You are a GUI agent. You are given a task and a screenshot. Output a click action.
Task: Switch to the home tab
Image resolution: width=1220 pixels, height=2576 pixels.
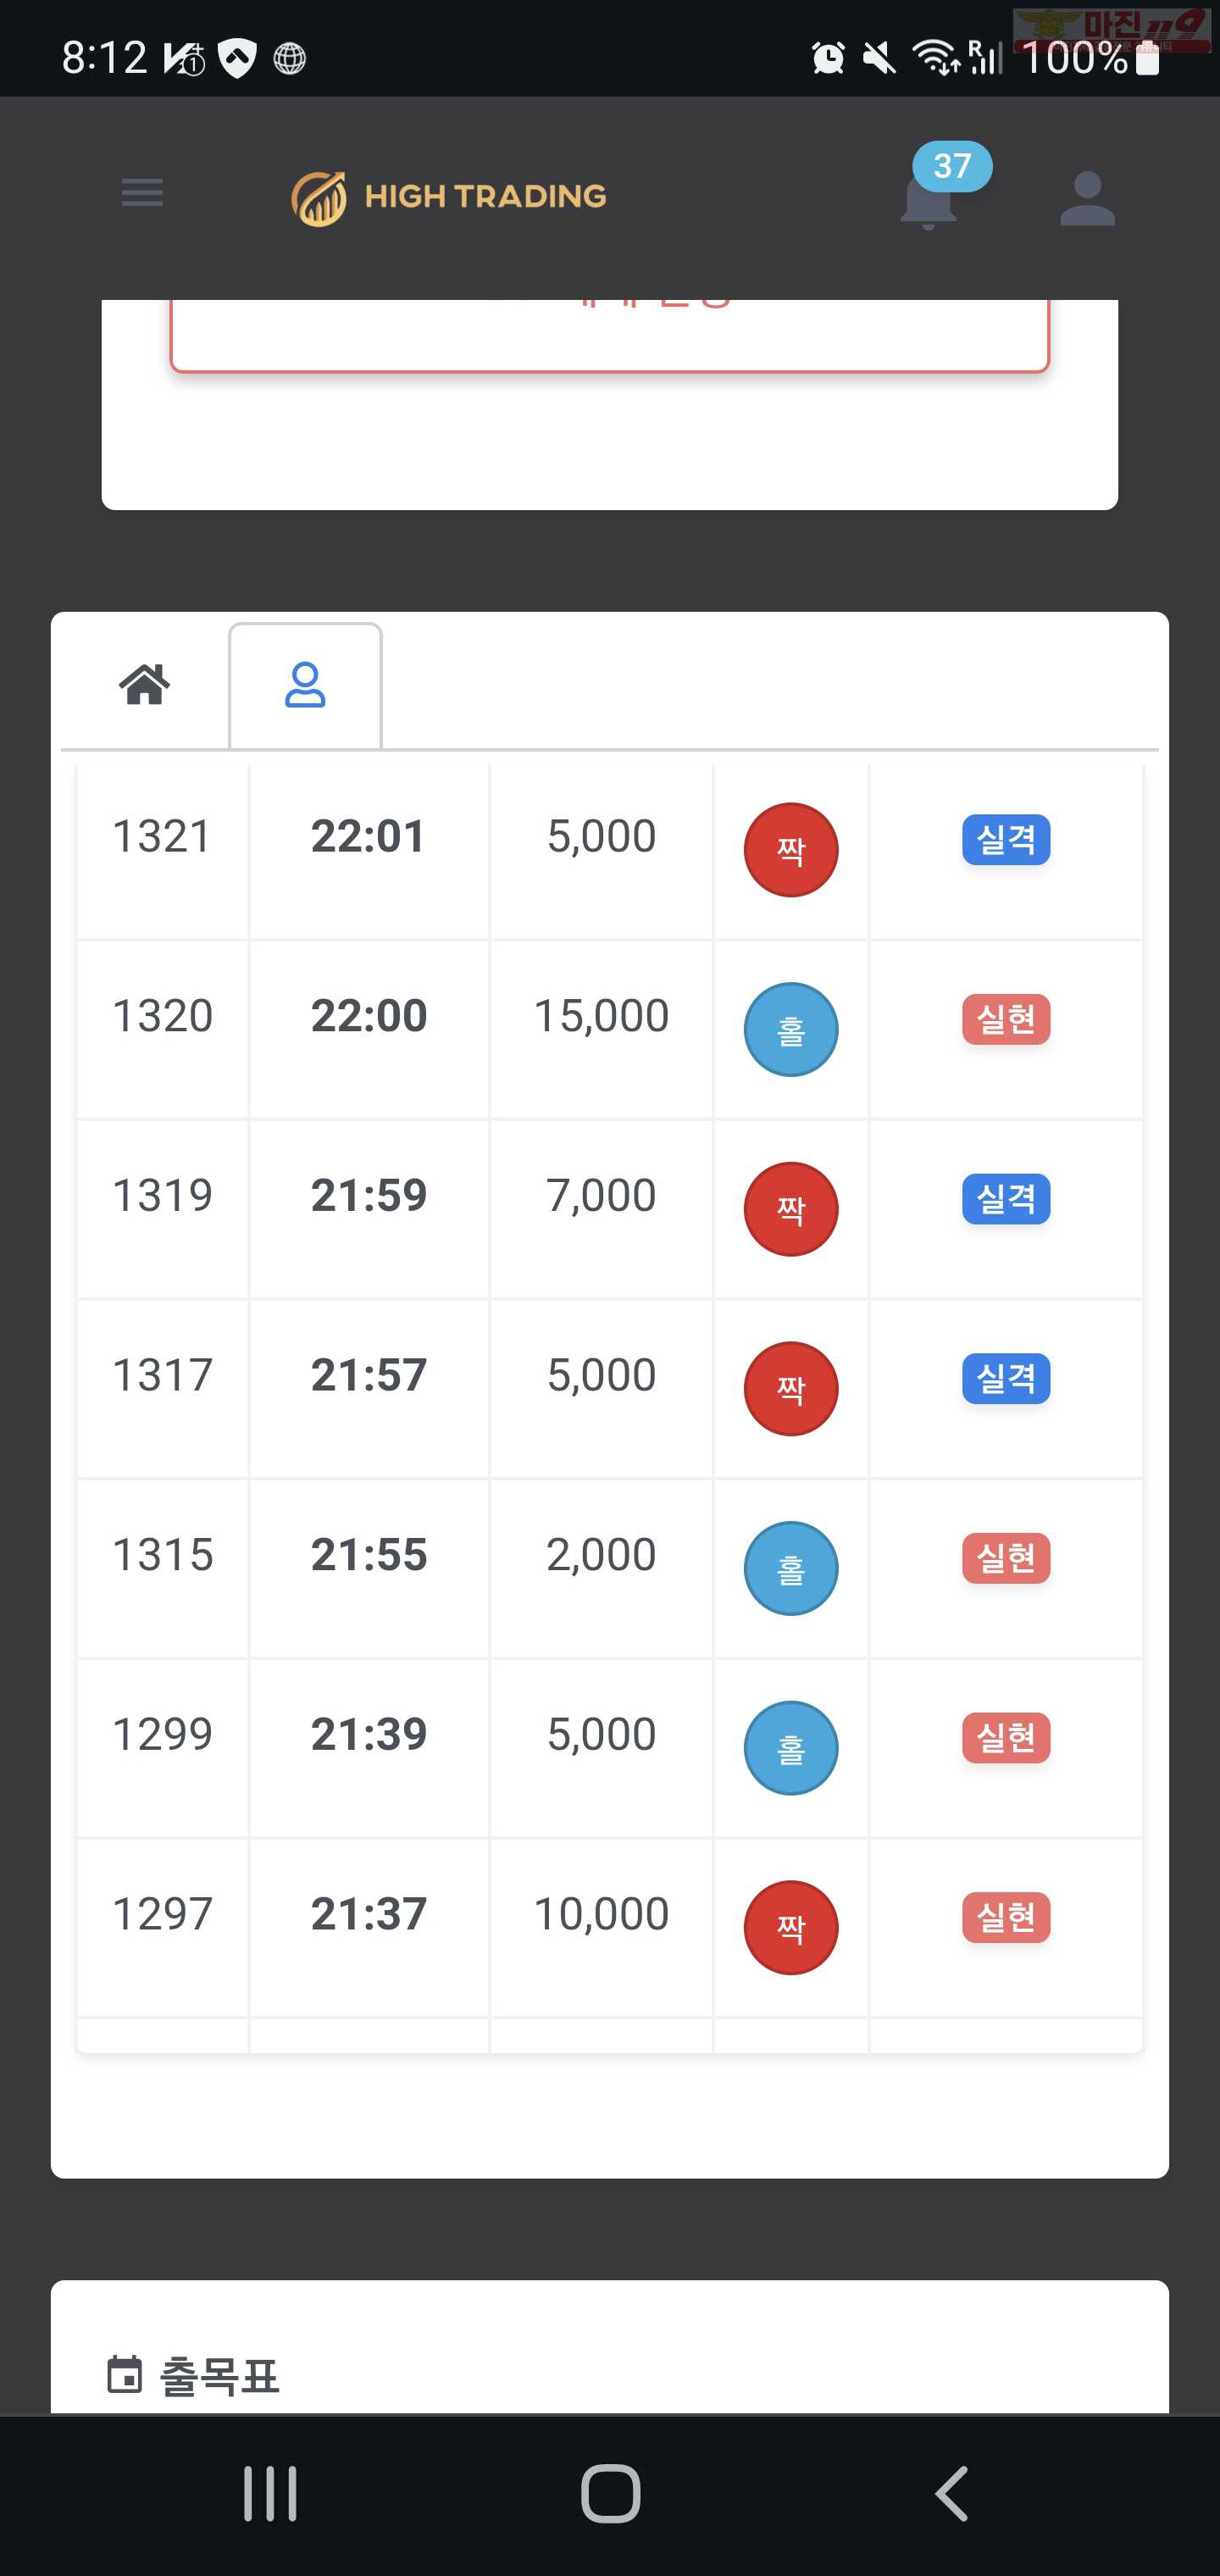(145, 685)
